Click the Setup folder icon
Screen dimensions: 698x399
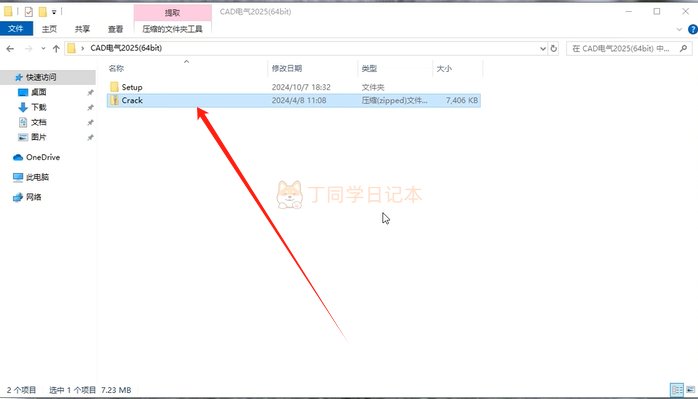point(114,87)
